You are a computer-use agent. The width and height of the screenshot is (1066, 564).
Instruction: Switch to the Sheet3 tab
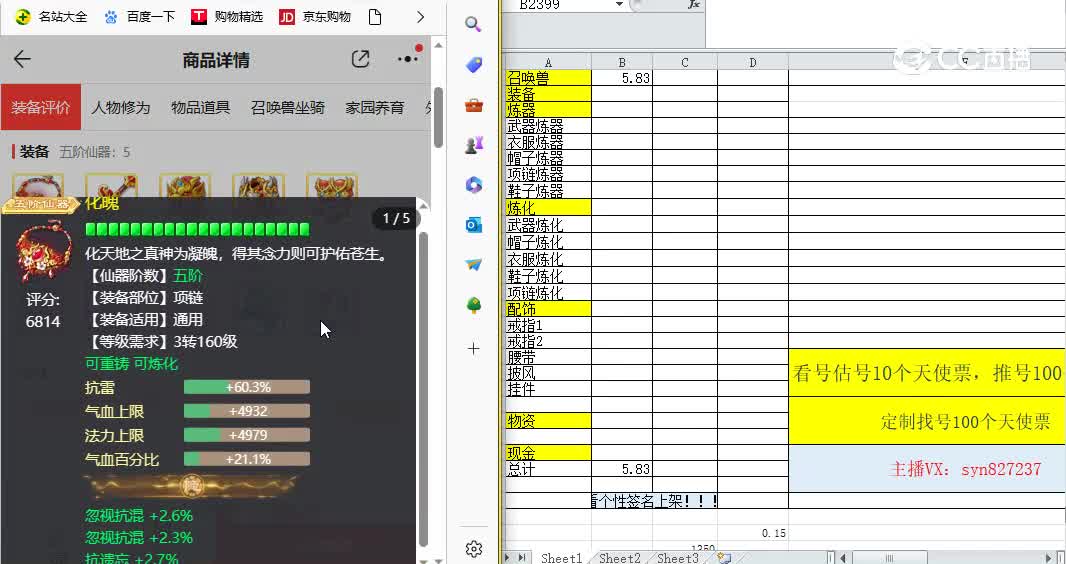point(678,558)
